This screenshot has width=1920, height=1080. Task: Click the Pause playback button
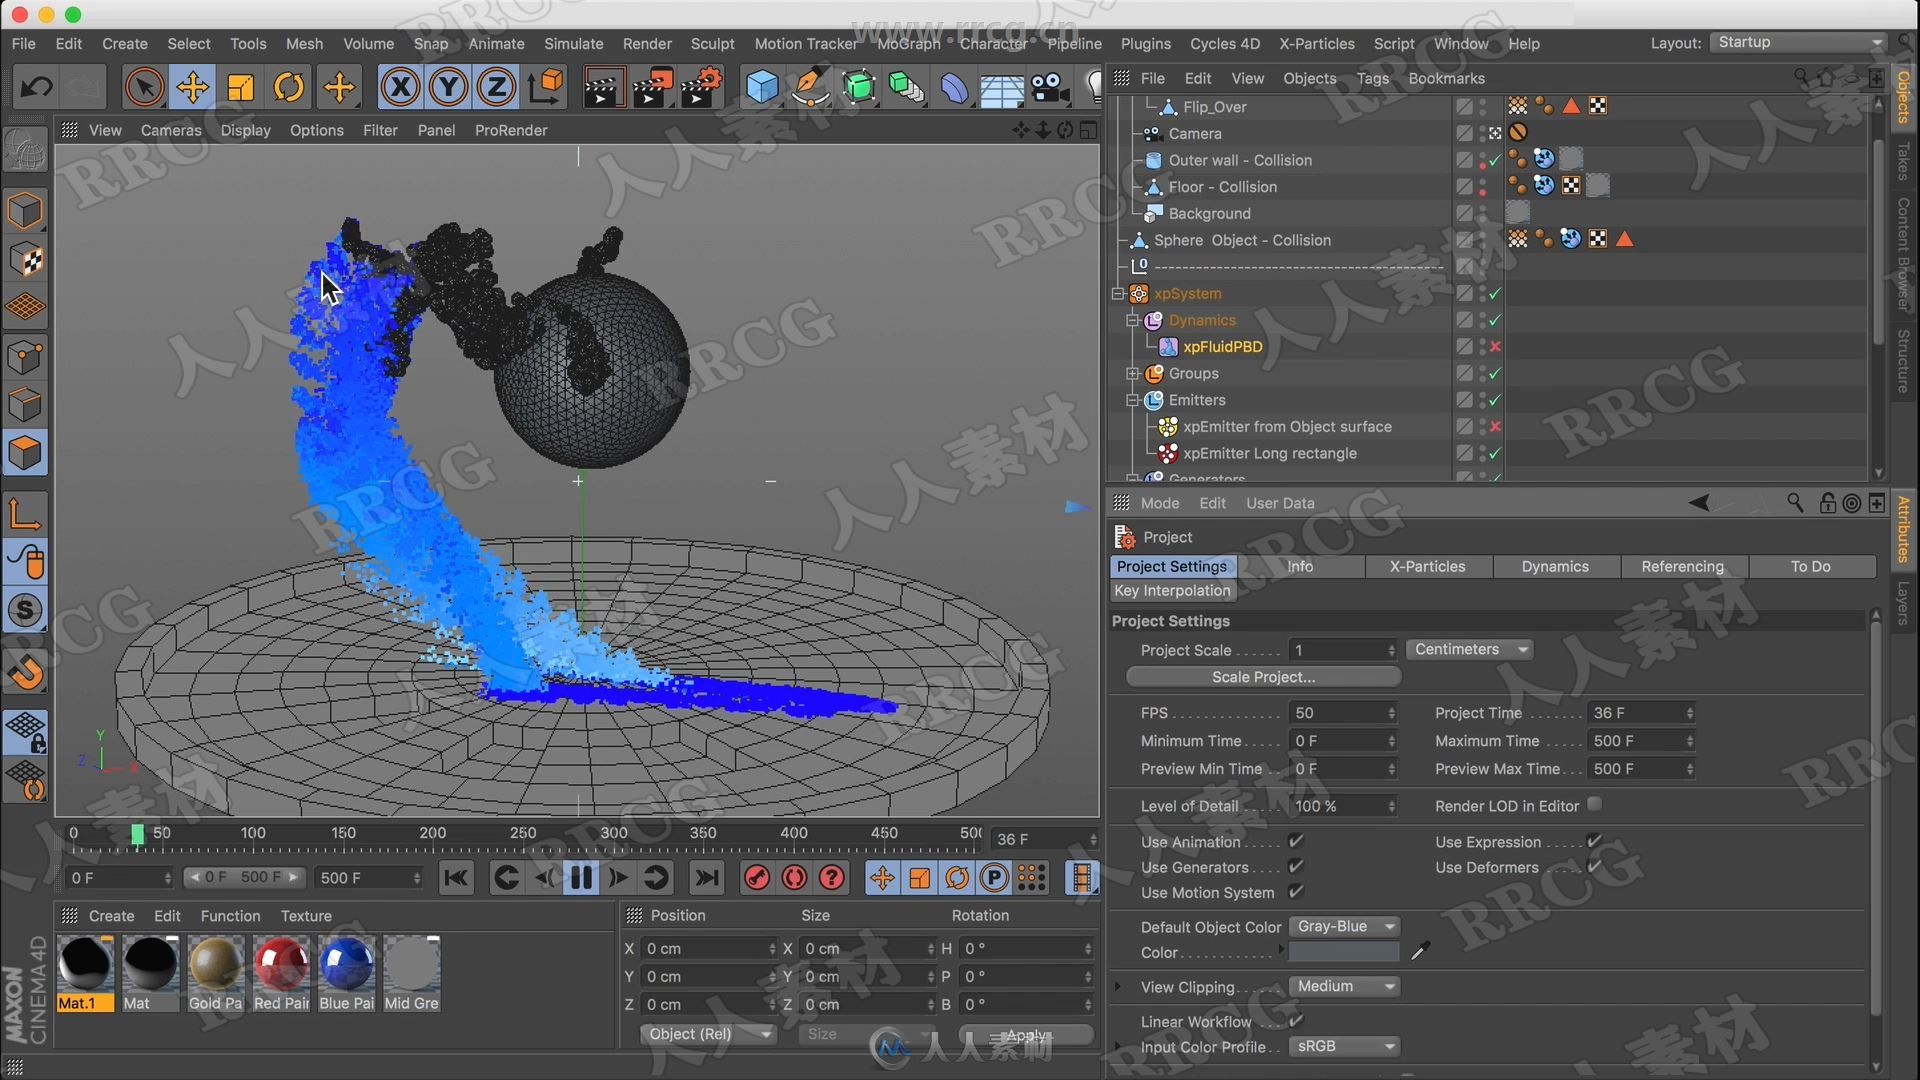click(580, 877)
